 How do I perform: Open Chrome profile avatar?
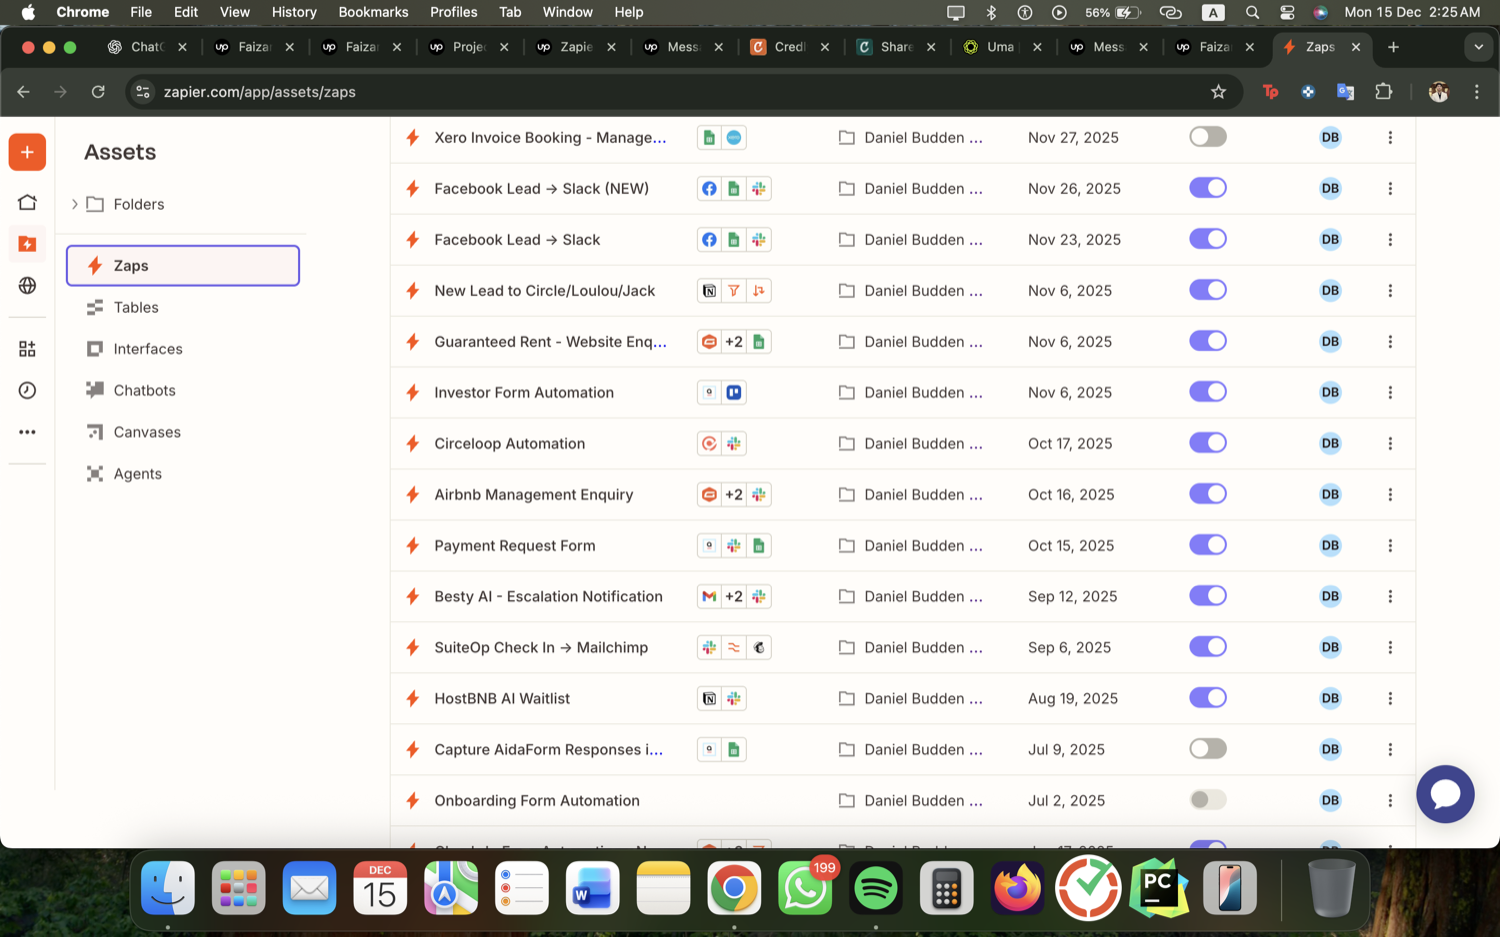(x=1438, y=92)
